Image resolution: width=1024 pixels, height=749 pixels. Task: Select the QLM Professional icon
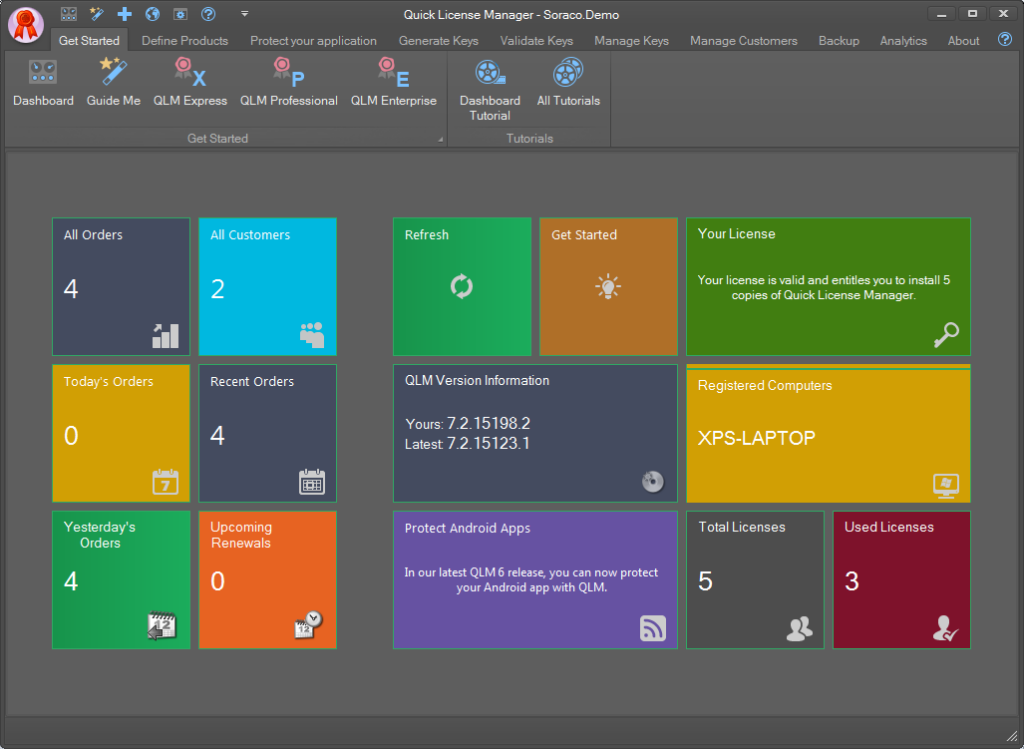(288, 82)
